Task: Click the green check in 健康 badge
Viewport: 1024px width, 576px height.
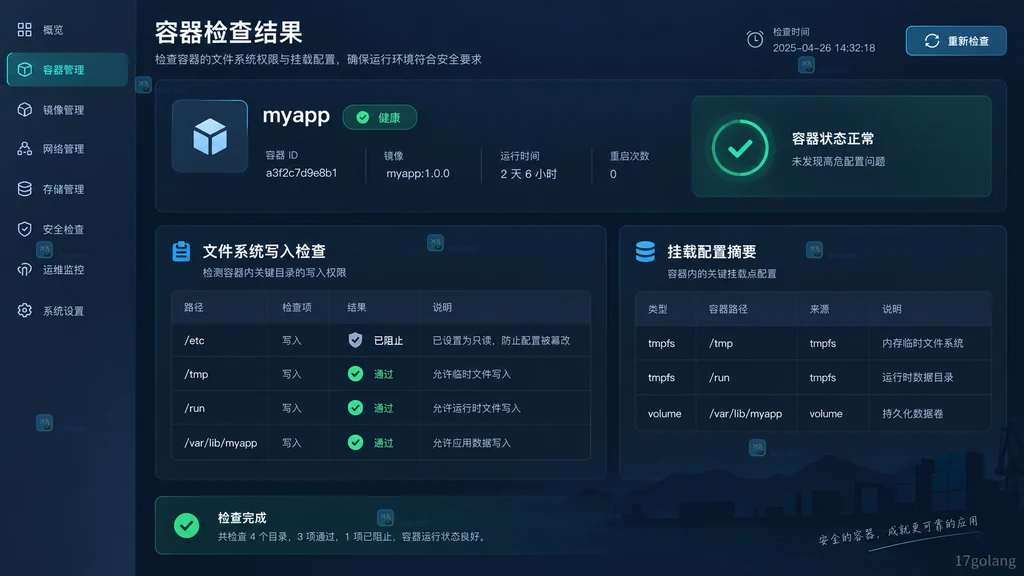Action: point(362,118)
